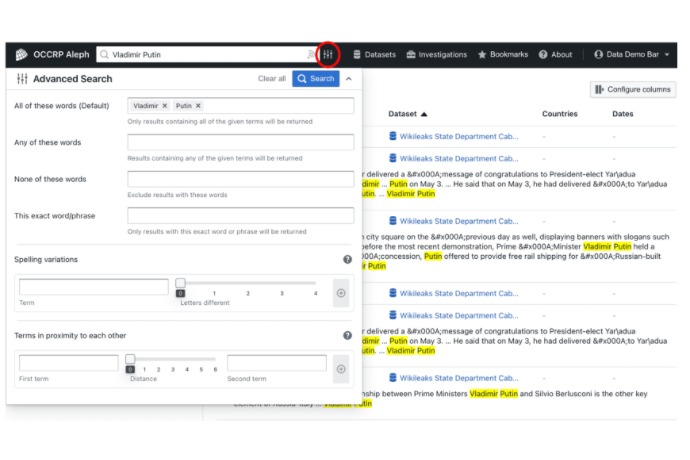Remove the Vladimir tag
This screenshot has height=460, width=690.
click(x=165, y=106)
